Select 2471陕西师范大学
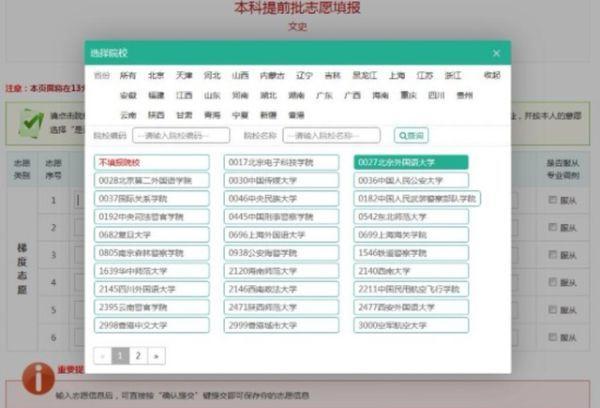This screenshot has width=600, height=408. tap(281, 307)
